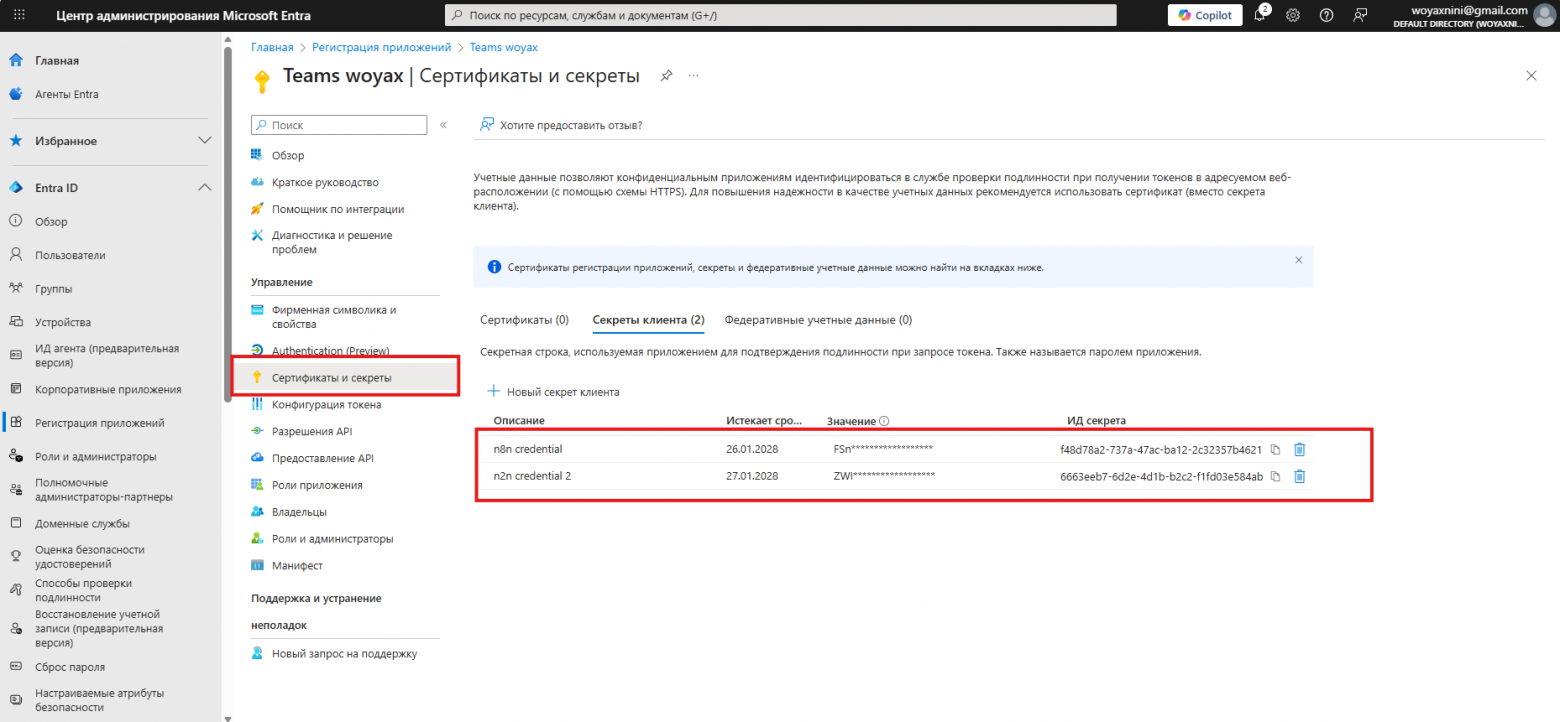1560x722 pixels.
Task: Open Authentication (Preview) menu item
Action: 331,351
